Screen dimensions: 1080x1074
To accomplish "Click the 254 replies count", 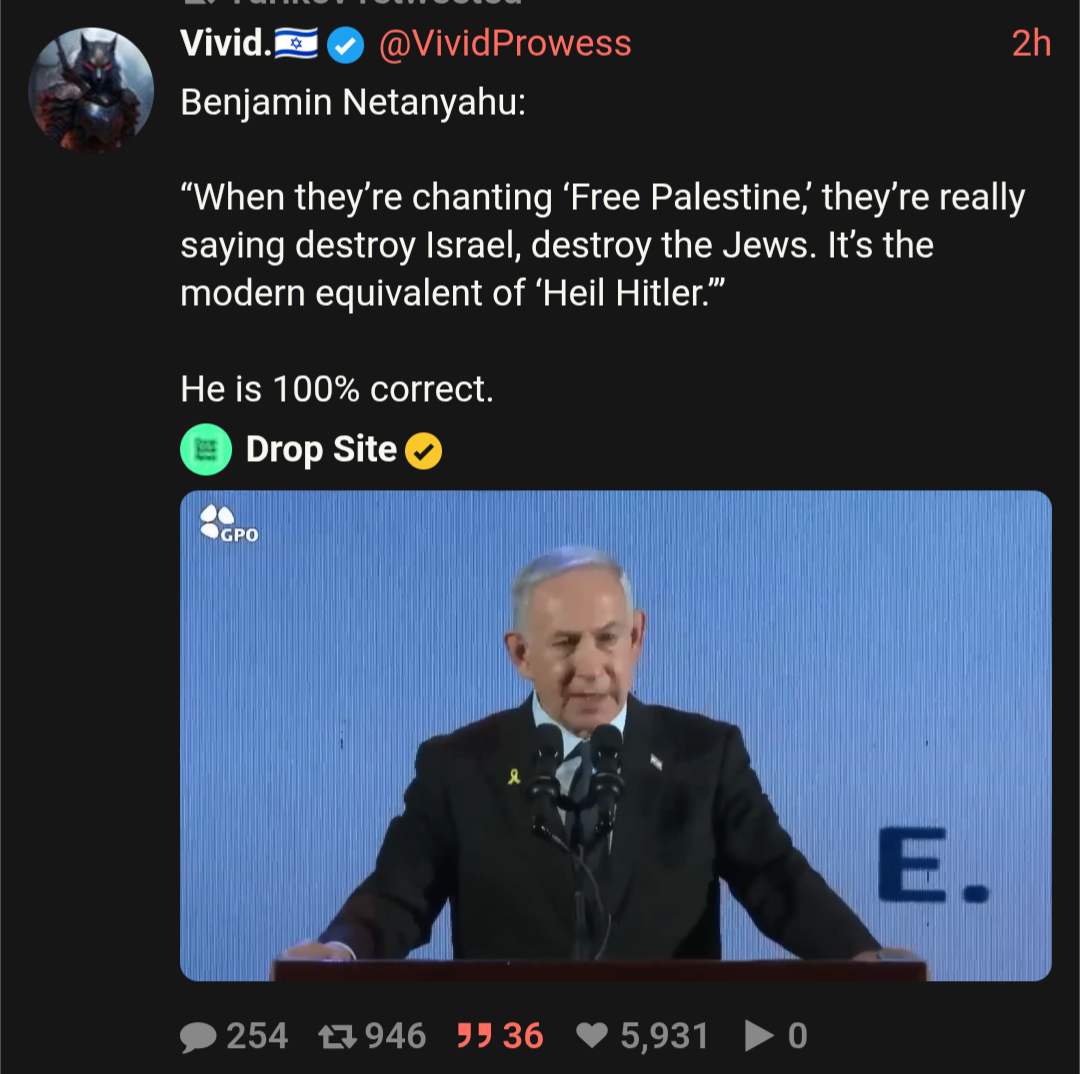I will coord(257,1036).
